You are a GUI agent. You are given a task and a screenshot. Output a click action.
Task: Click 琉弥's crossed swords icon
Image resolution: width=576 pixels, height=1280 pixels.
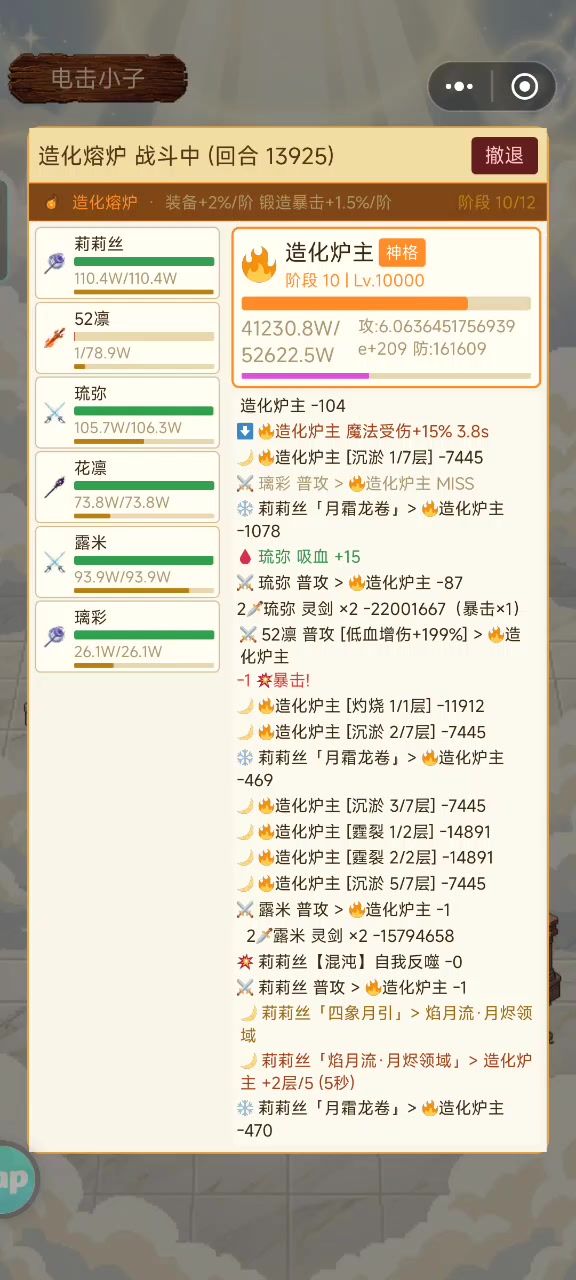54,412
